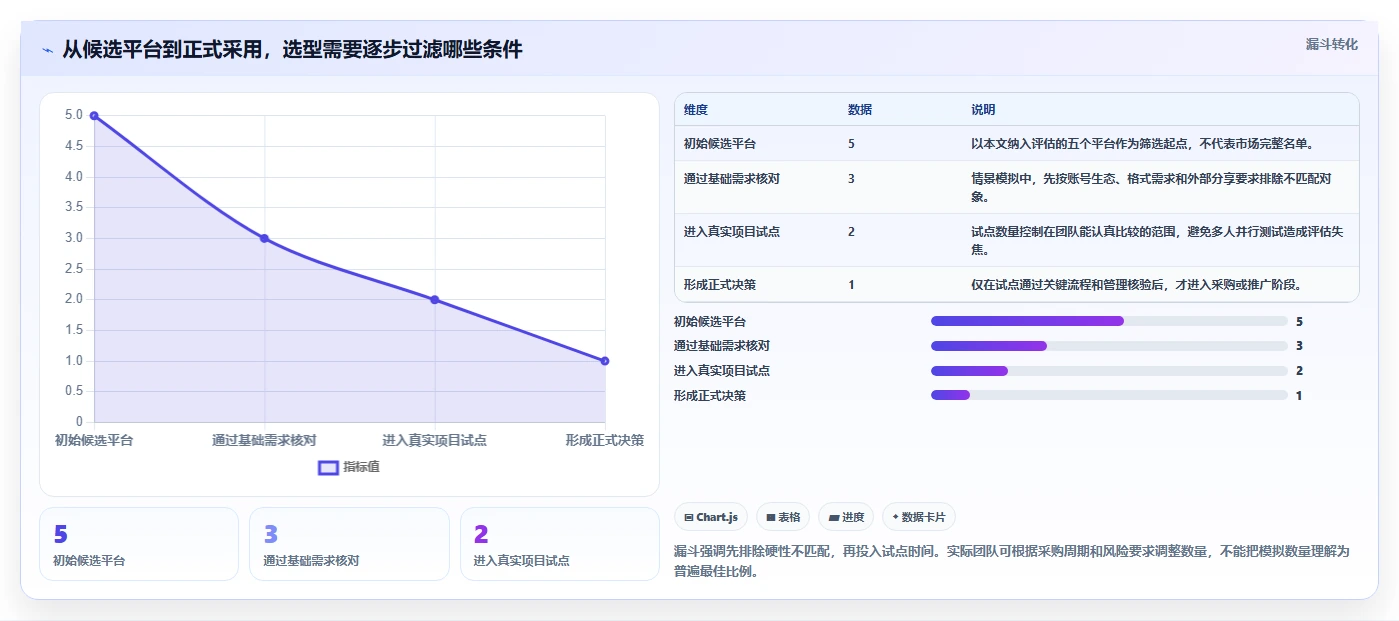The image size is (1399, 621).
Task: Click the chart point at 通过基础需求核对
Action: (x=264, y=238)
